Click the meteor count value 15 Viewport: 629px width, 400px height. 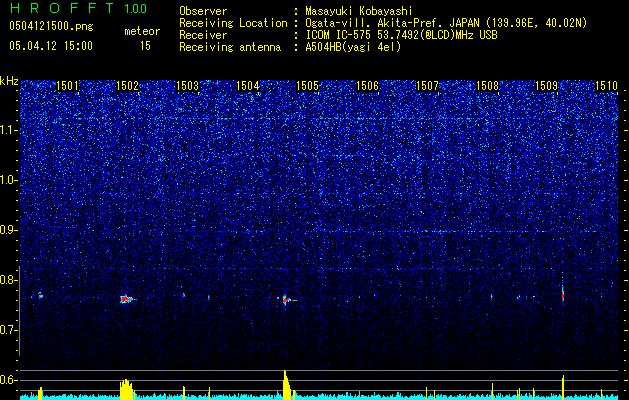coord(145,46)
